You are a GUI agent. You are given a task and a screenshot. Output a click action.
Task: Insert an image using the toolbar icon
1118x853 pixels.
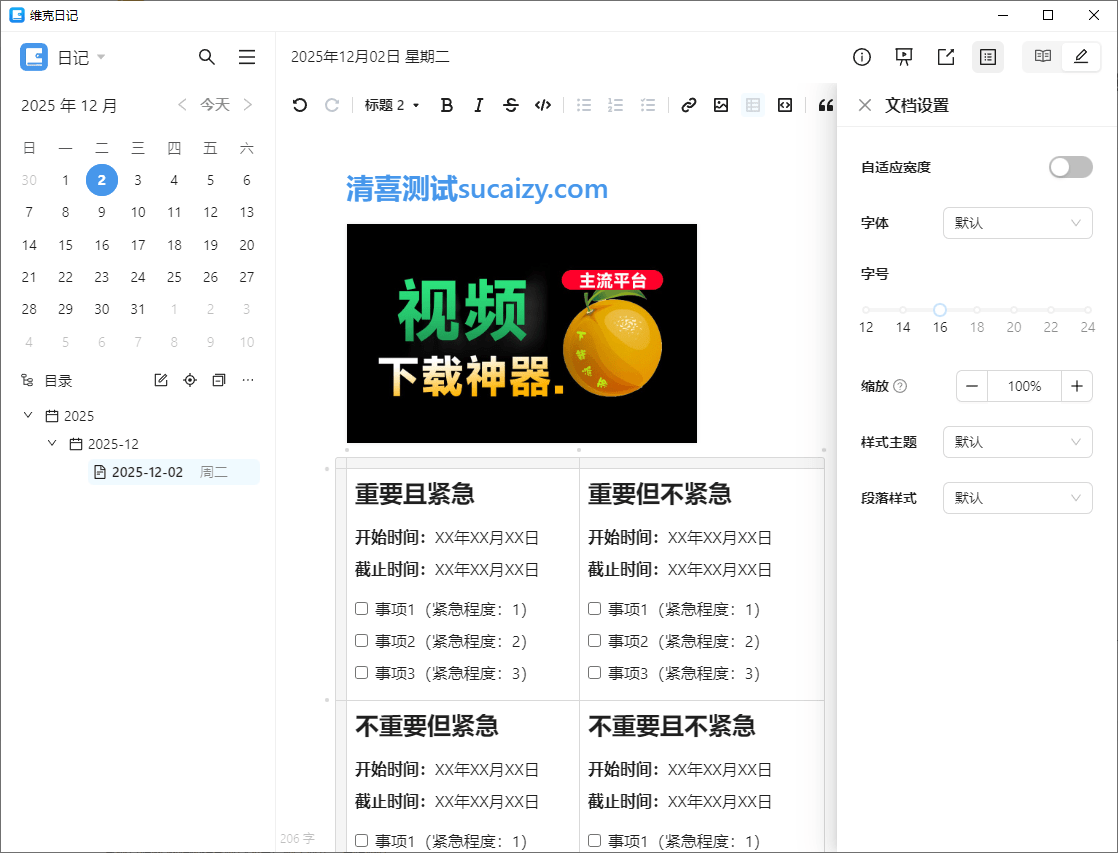click(x=721, y=105)
